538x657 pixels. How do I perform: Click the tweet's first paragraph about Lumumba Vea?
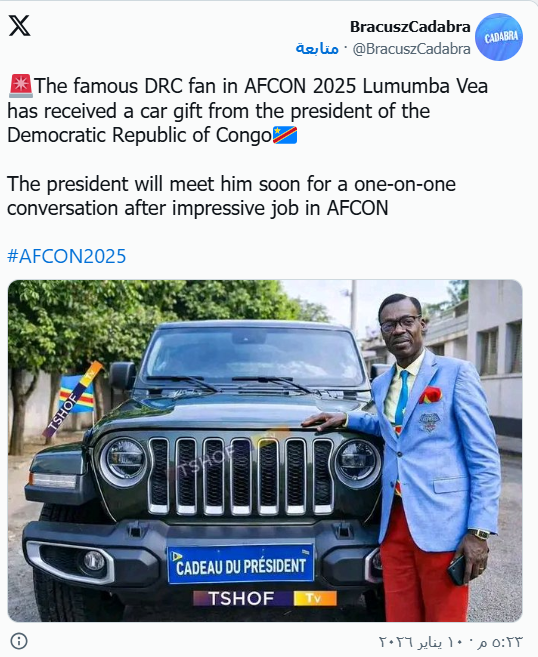coord(248,111)
